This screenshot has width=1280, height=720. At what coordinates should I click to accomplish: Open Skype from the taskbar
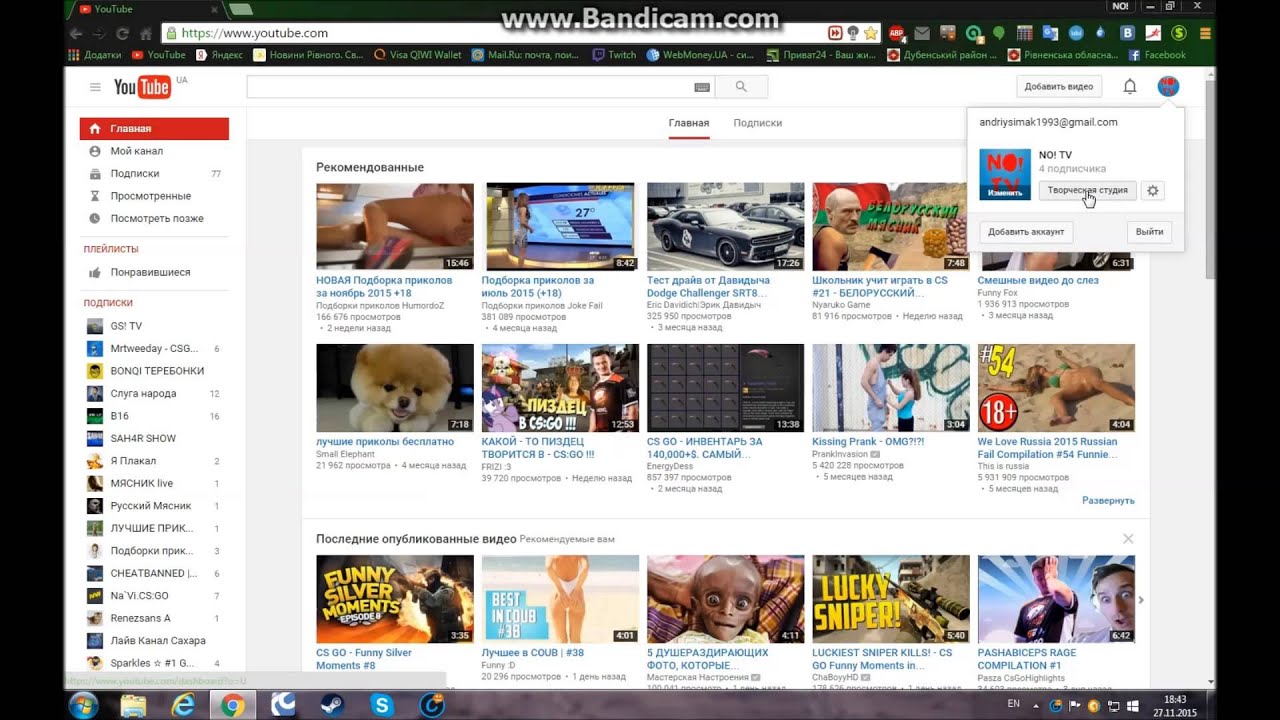coord(382,705)
